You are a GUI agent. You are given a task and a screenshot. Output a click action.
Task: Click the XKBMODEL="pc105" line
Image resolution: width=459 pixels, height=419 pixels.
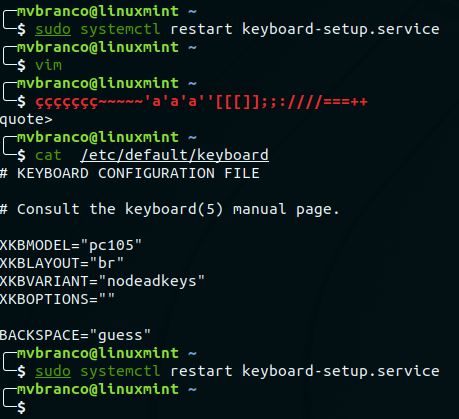click(71, 245)
